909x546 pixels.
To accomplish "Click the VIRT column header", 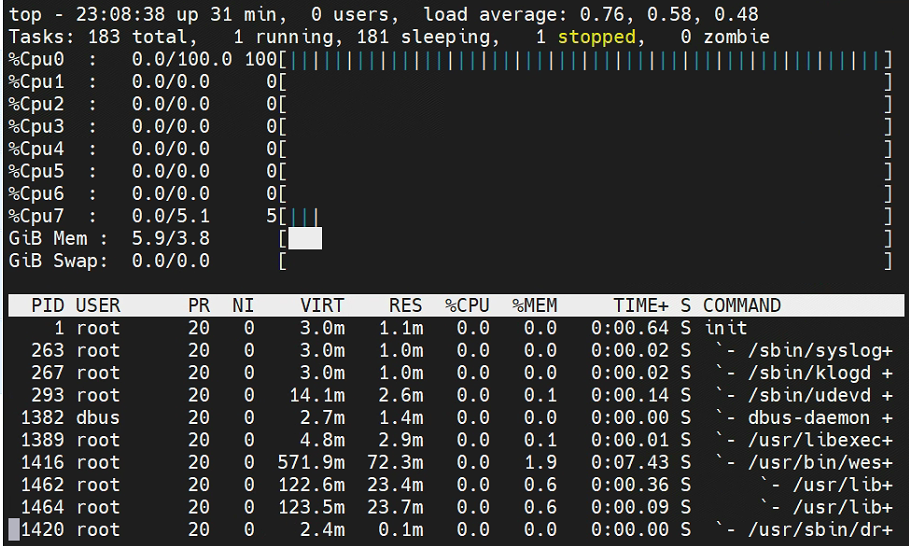I will tap(322, 305).
